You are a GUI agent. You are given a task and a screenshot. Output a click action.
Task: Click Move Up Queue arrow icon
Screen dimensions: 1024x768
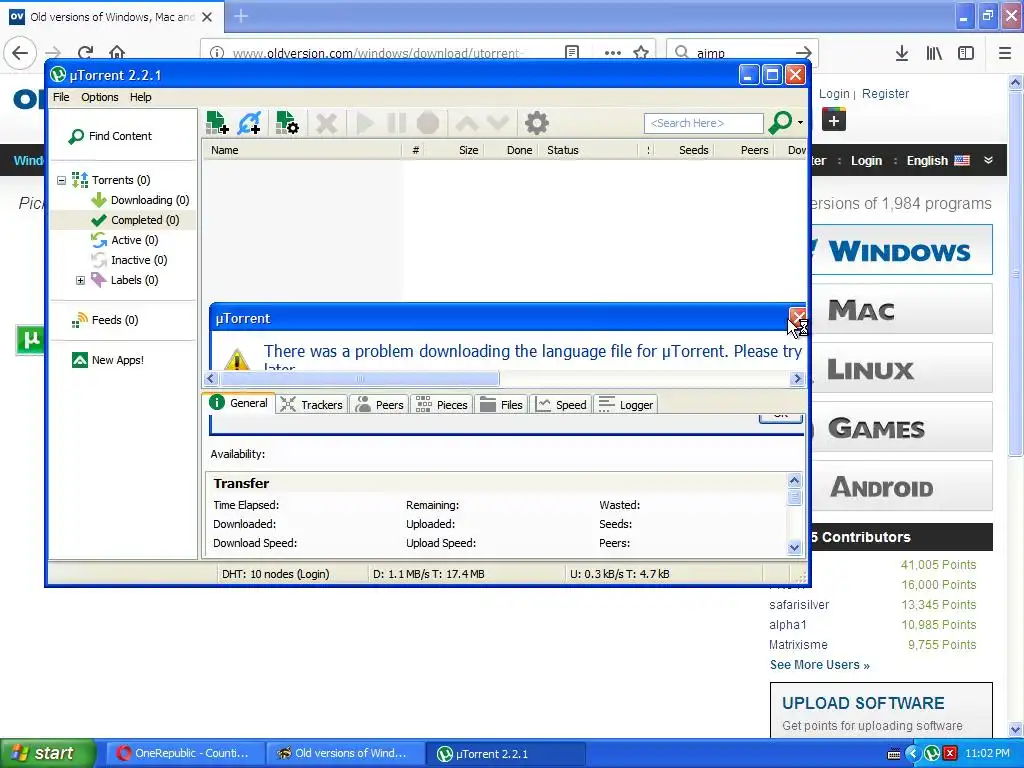(466, 123)
